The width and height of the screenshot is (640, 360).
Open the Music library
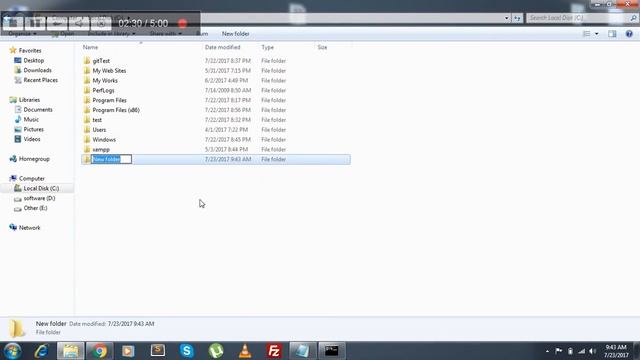coord(31,120)
